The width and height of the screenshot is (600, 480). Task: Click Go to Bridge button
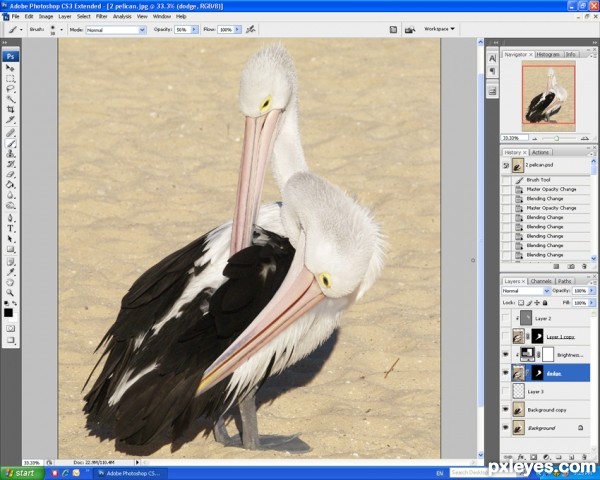pyautogui.click(x=409, y=29)
